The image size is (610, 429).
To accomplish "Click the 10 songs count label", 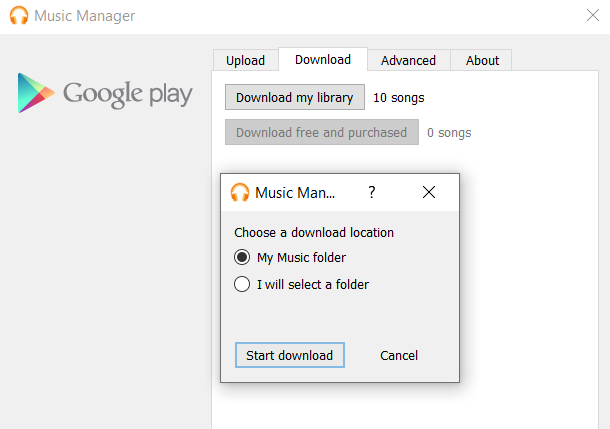I will coord(399,98).
